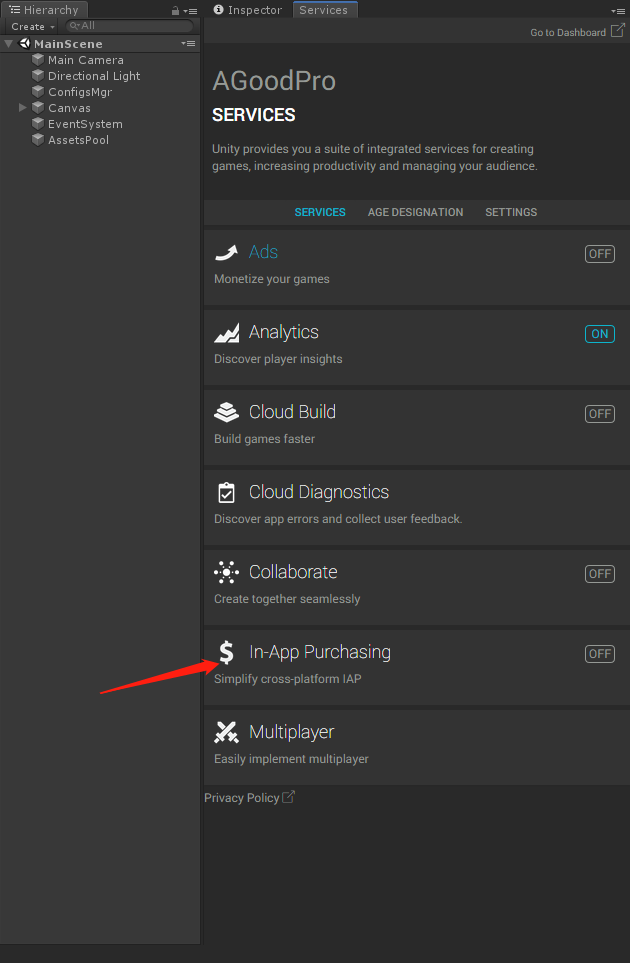
Task: Click the lock icon in the Hierarchy header
Action: [175, 9]
